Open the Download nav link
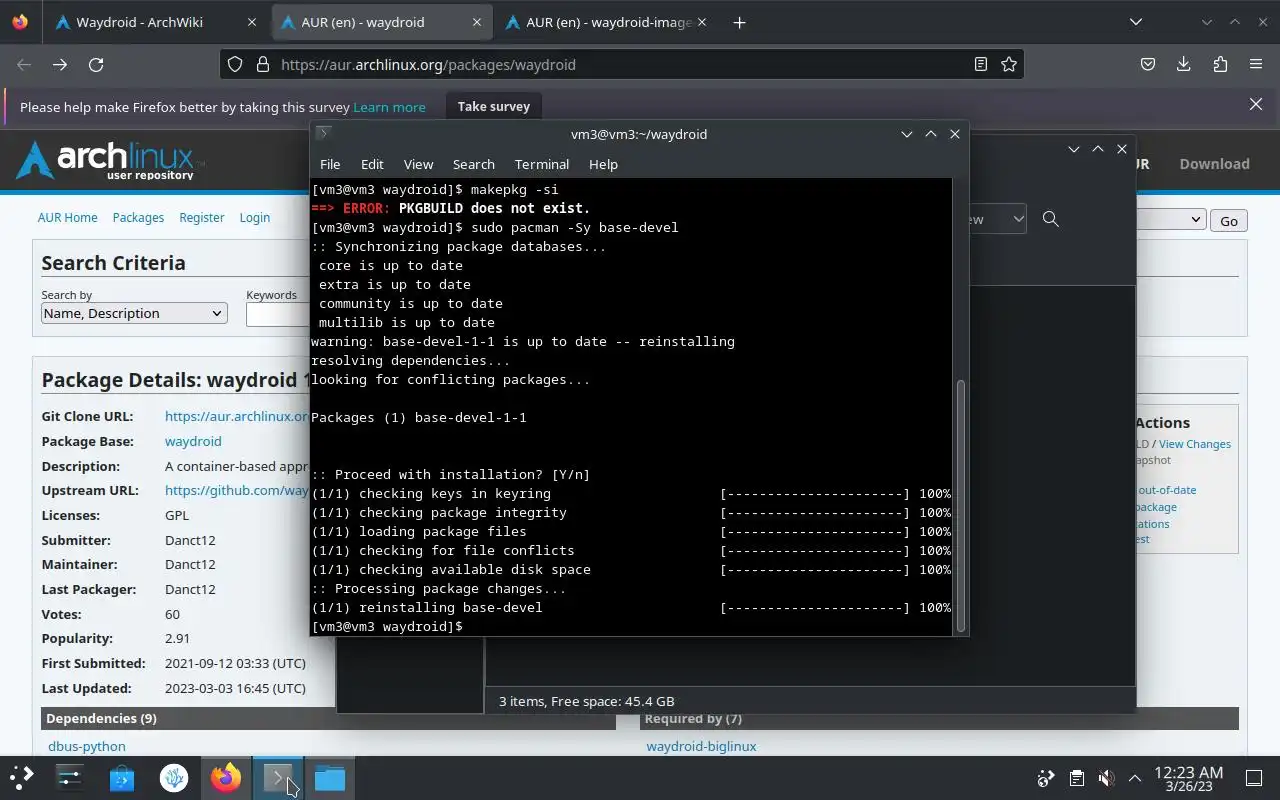The height and width of the screenshot is (800, 1280). 1214,164
